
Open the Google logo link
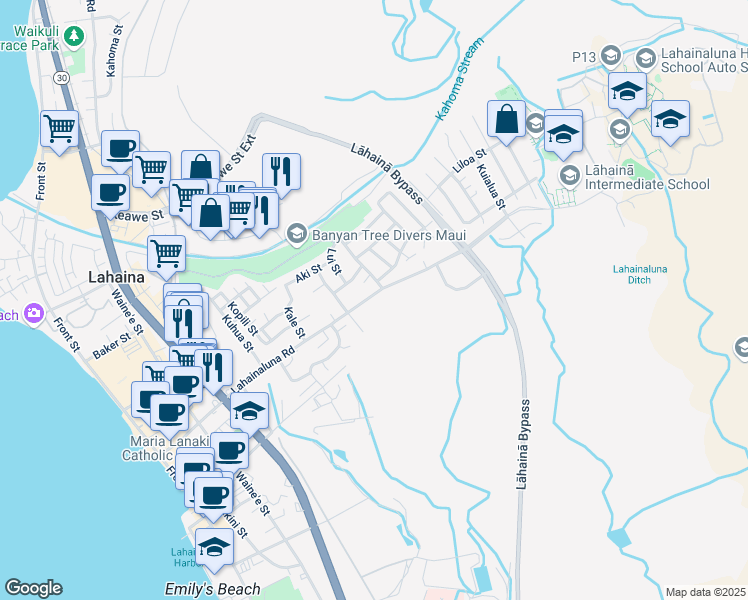(33, 588)
